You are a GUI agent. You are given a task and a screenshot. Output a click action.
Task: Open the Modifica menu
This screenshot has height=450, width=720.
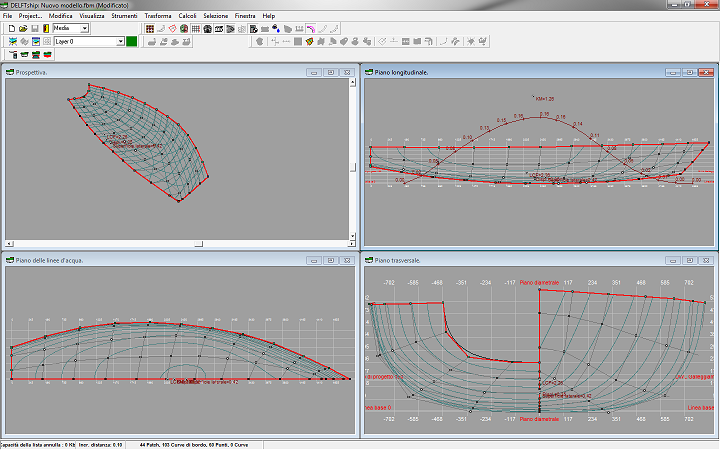click(61, 16)
